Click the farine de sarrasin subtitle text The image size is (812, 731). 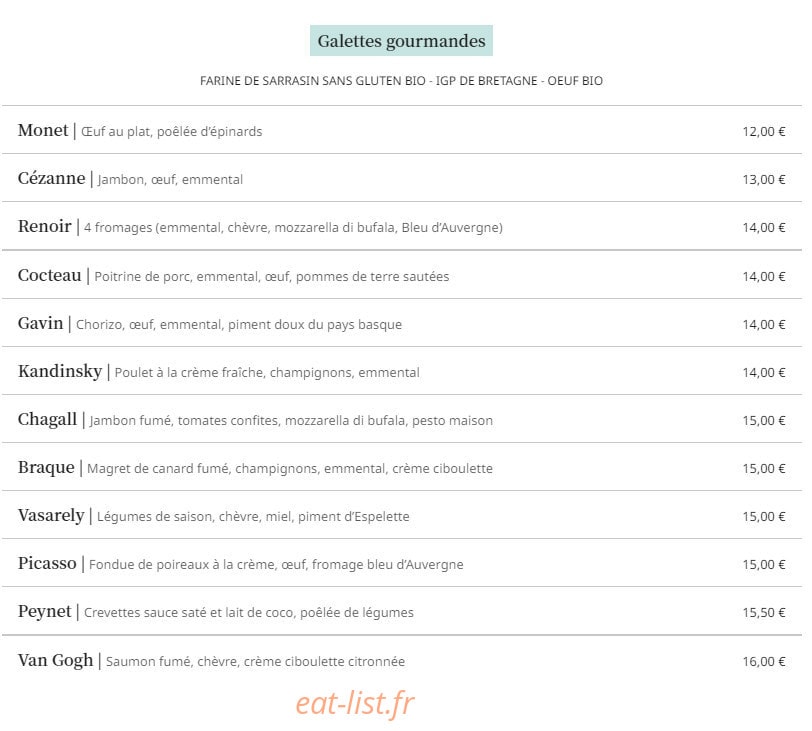coord(401,81)
